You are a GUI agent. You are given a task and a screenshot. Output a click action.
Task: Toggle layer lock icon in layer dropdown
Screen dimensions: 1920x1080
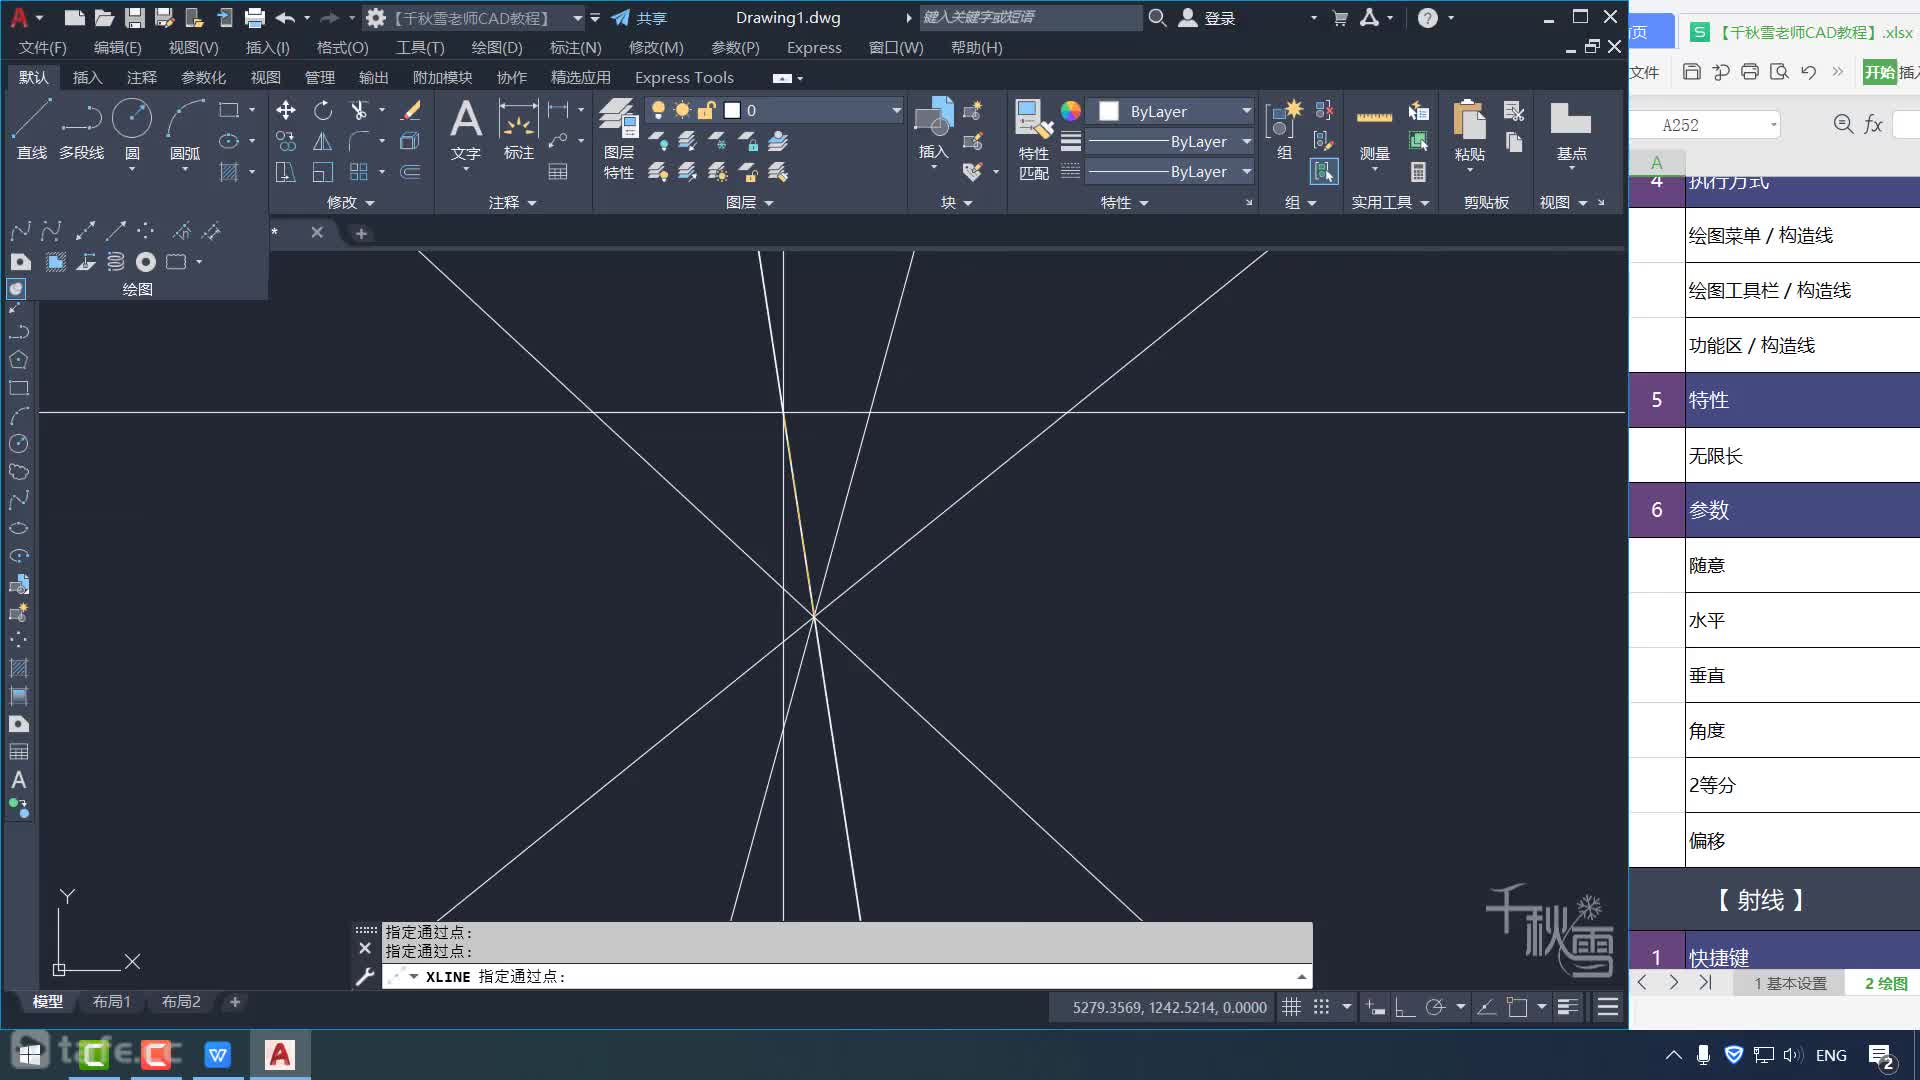point(706,110)
